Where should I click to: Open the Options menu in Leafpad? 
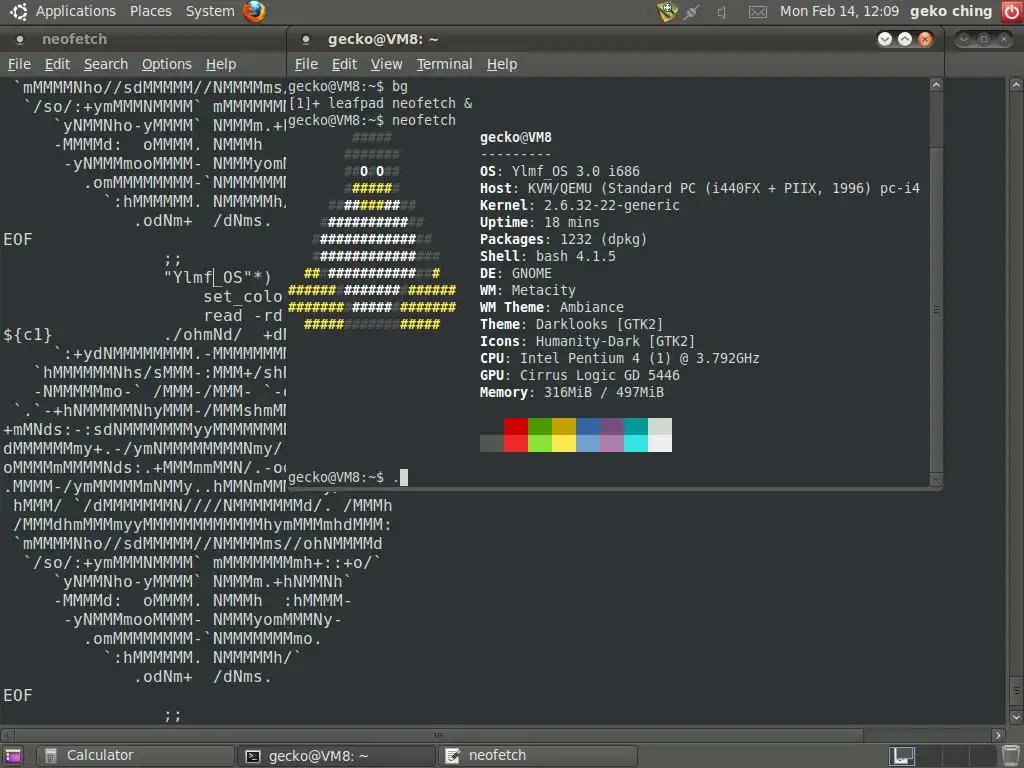click(167, 64)
